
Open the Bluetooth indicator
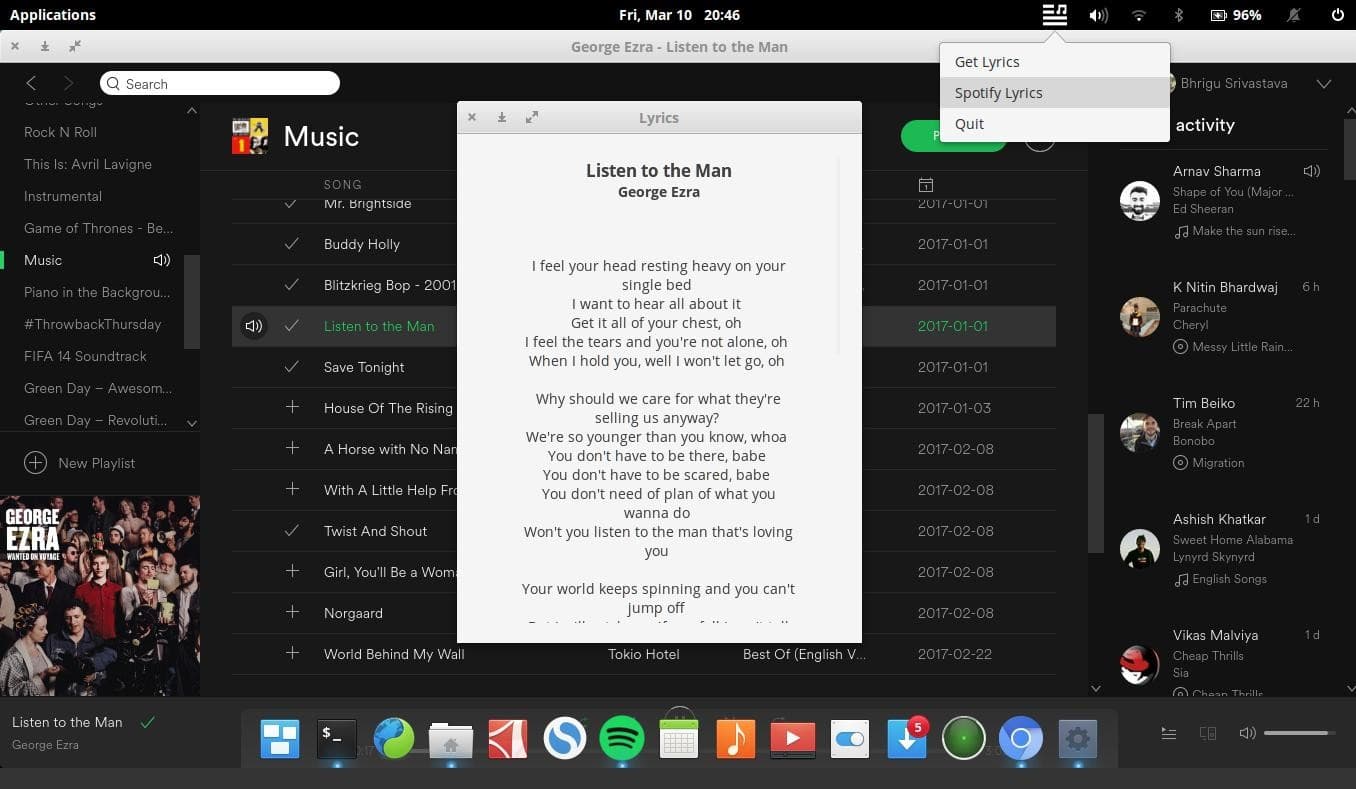point(1178,15)
